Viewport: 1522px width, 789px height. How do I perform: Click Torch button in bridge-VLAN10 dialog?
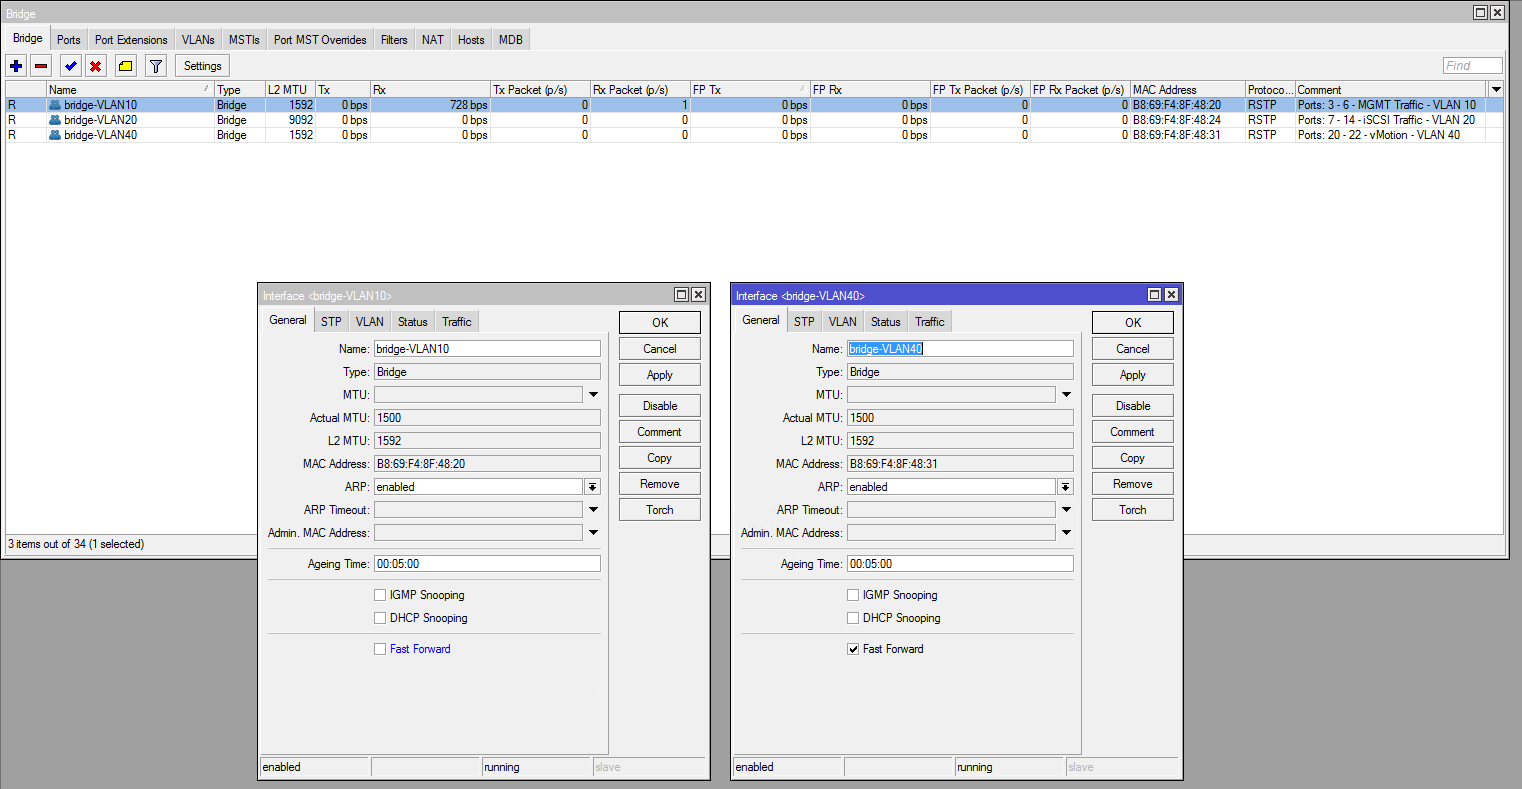coord(659,510)
